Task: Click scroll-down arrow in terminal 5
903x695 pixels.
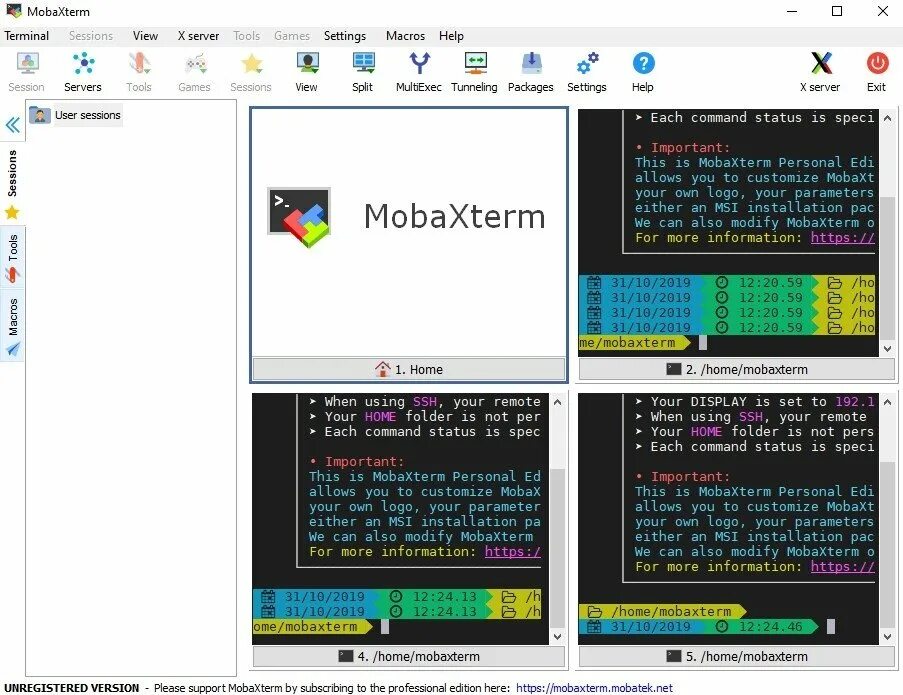Action: click(887, 636)
